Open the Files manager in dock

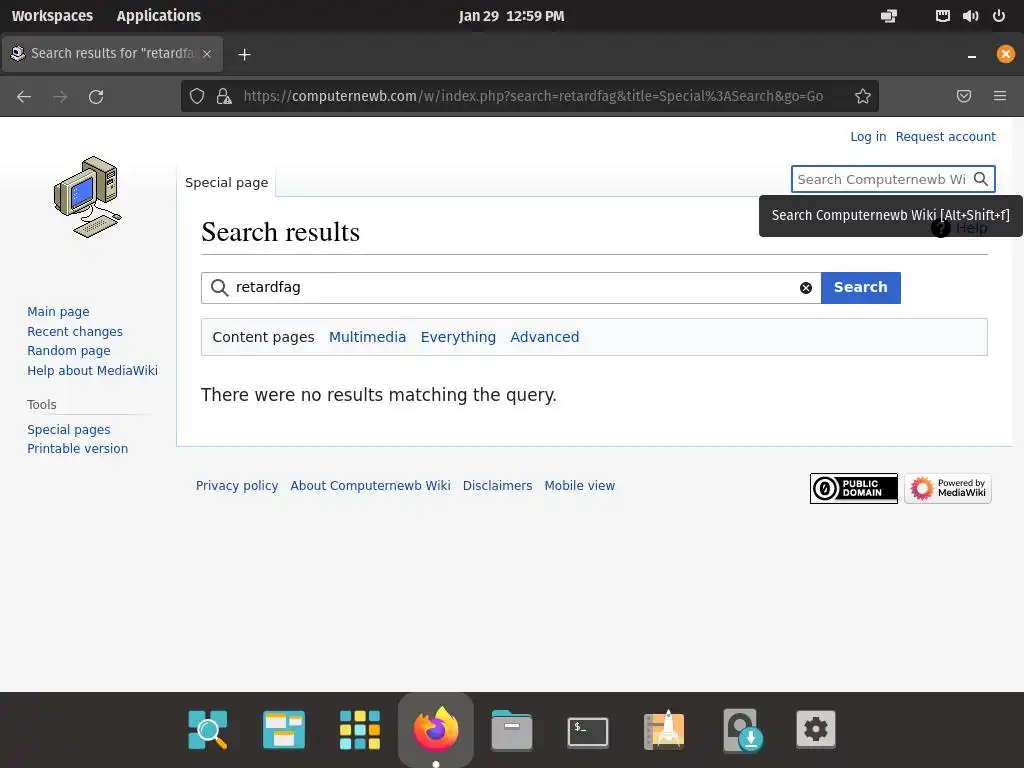click(x=511, y=729)
